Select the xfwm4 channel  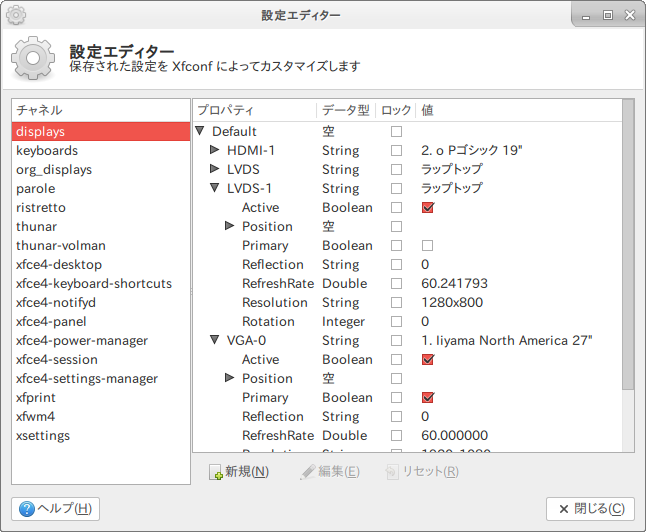[101, 416]
